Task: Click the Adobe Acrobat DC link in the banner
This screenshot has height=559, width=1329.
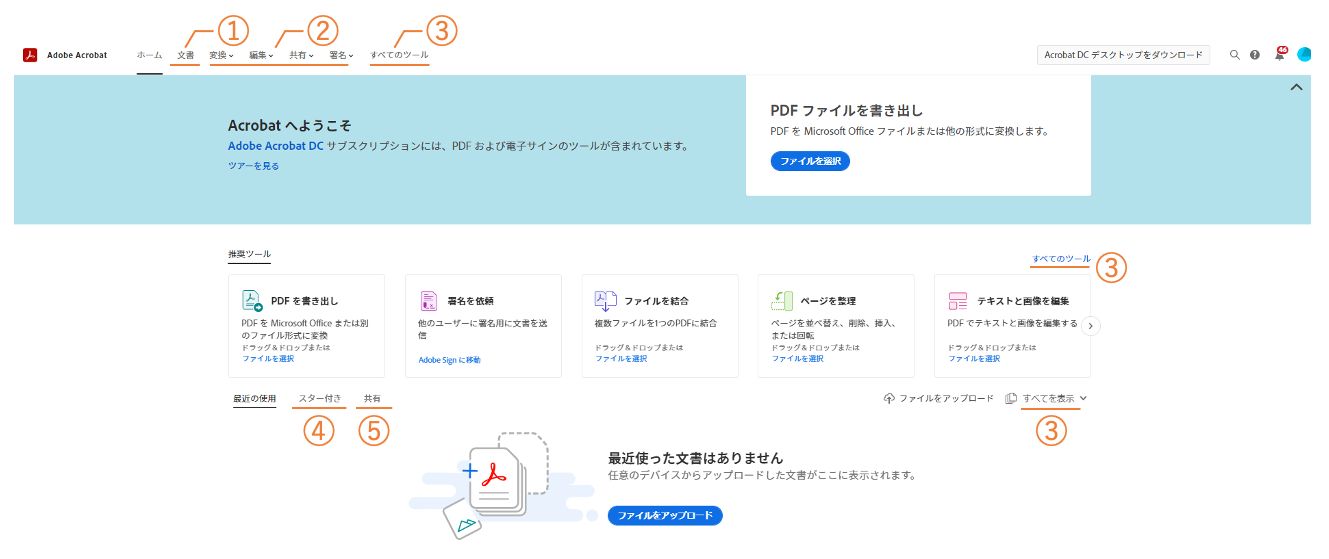Action: pos(276,146)
